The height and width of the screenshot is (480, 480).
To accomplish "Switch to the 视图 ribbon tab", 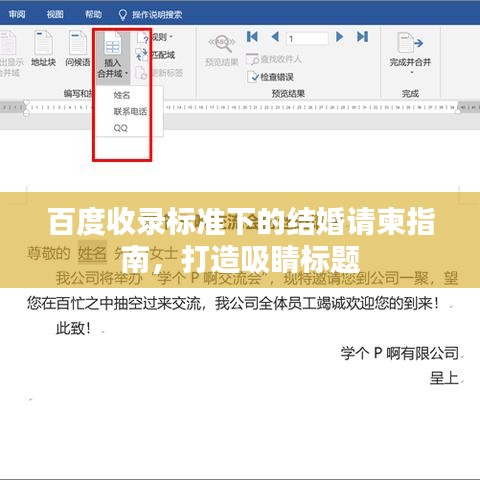I will click(x=55, y=14).
